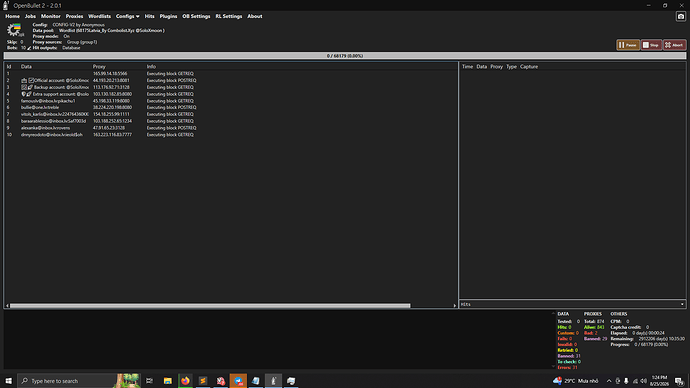This screenshot has width=690, height=388.
Task: Open the Proxies page
Action: pos(74,16)
